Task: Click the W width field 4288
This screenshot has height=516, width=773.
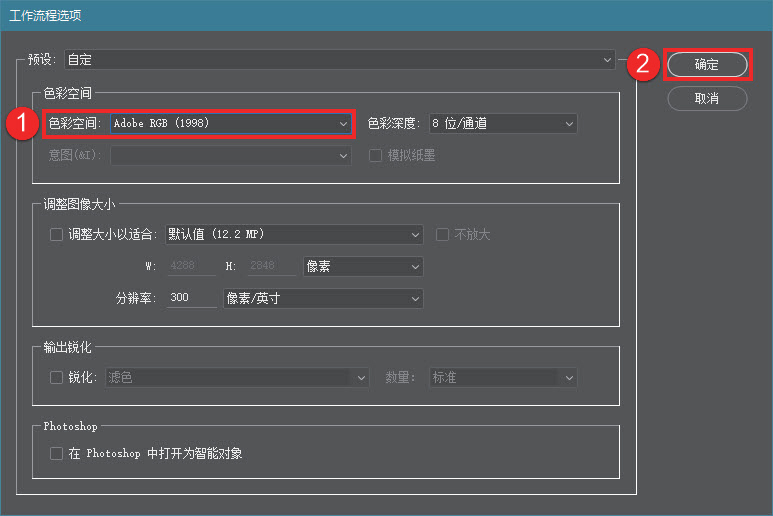Action: tap(191, 266)
